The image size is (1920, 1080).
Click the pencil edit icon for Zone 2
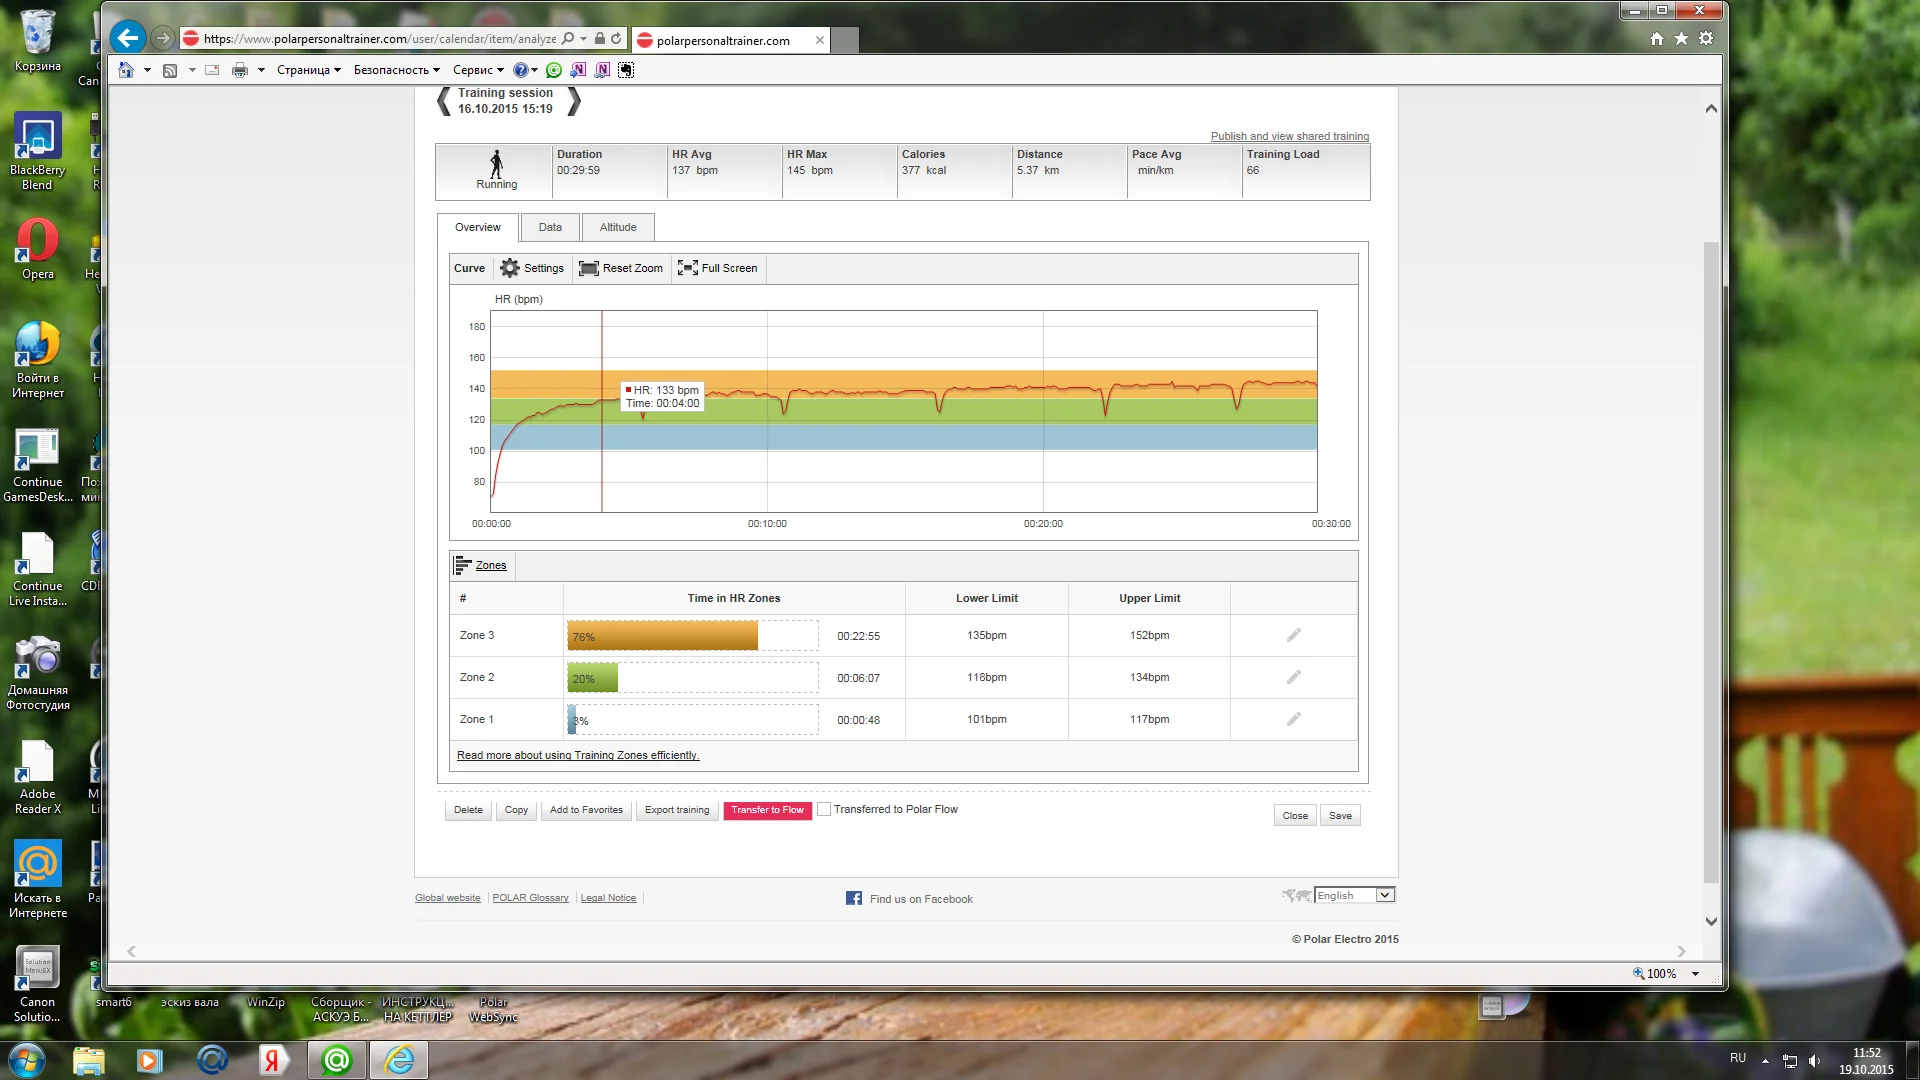point(1293,678)
